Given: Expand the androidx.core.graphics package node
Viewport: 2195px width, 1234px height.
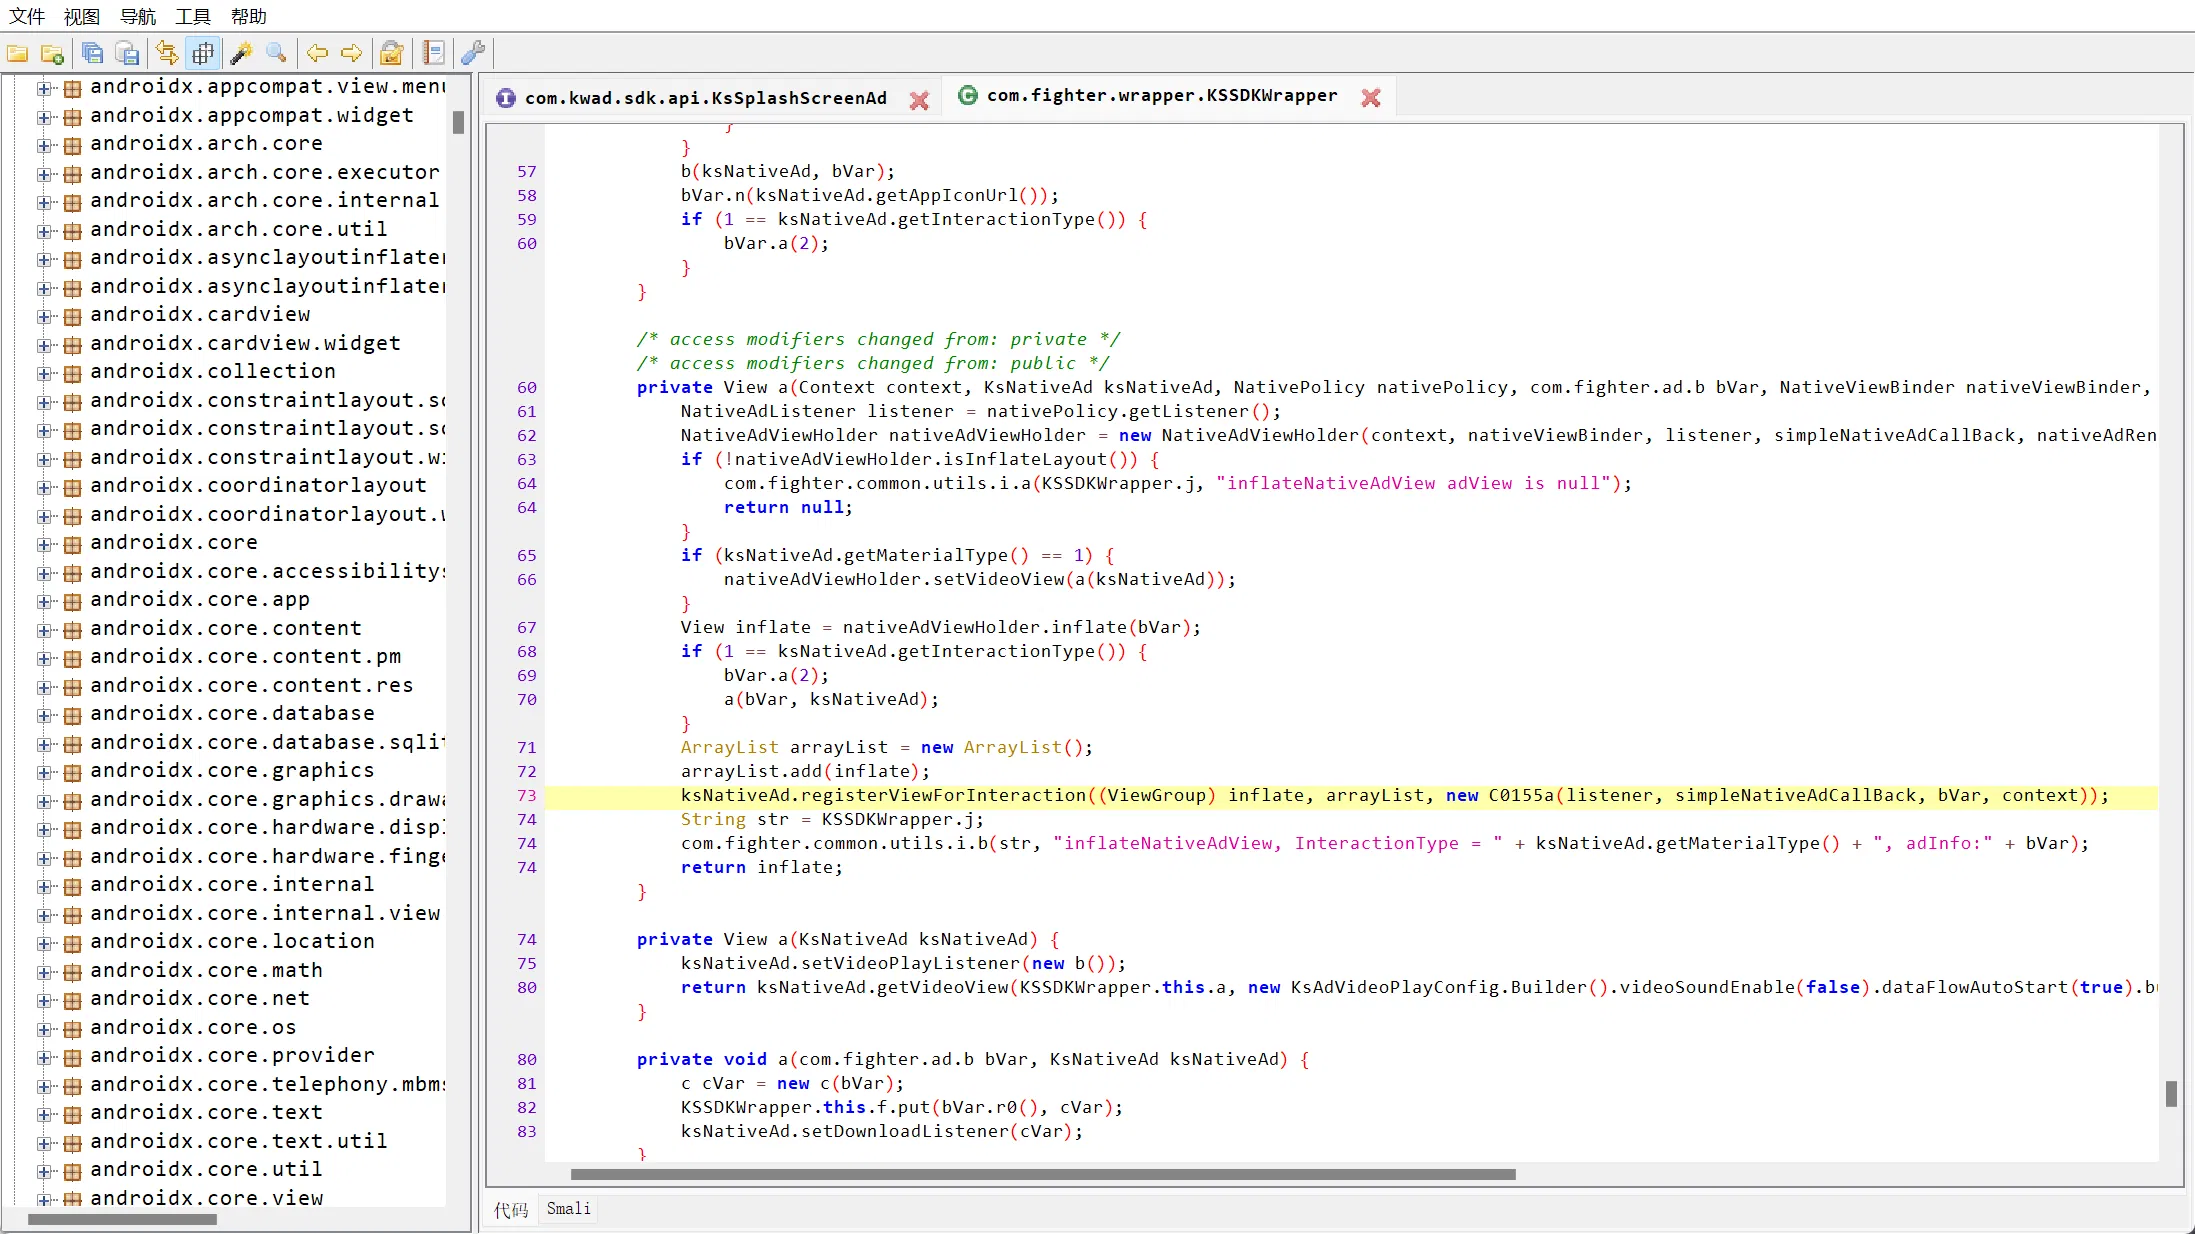Looking at the screenshot, I should pyautogui.click(x=44, y=772).
